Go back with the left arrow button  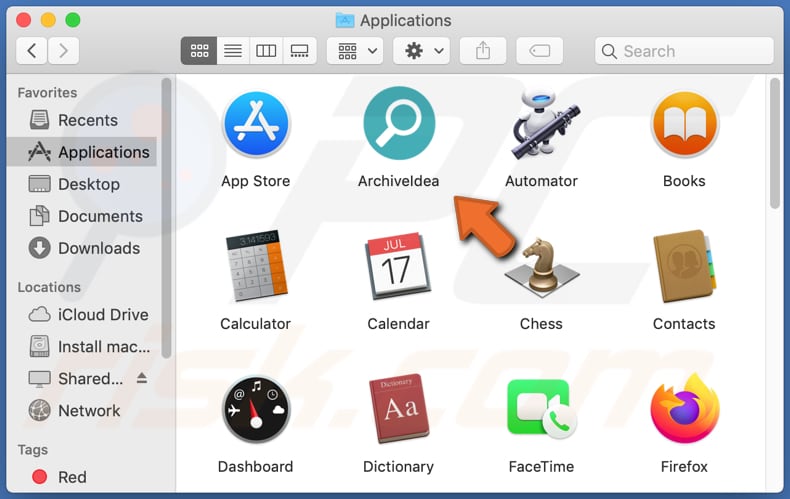tap(32, 51)
